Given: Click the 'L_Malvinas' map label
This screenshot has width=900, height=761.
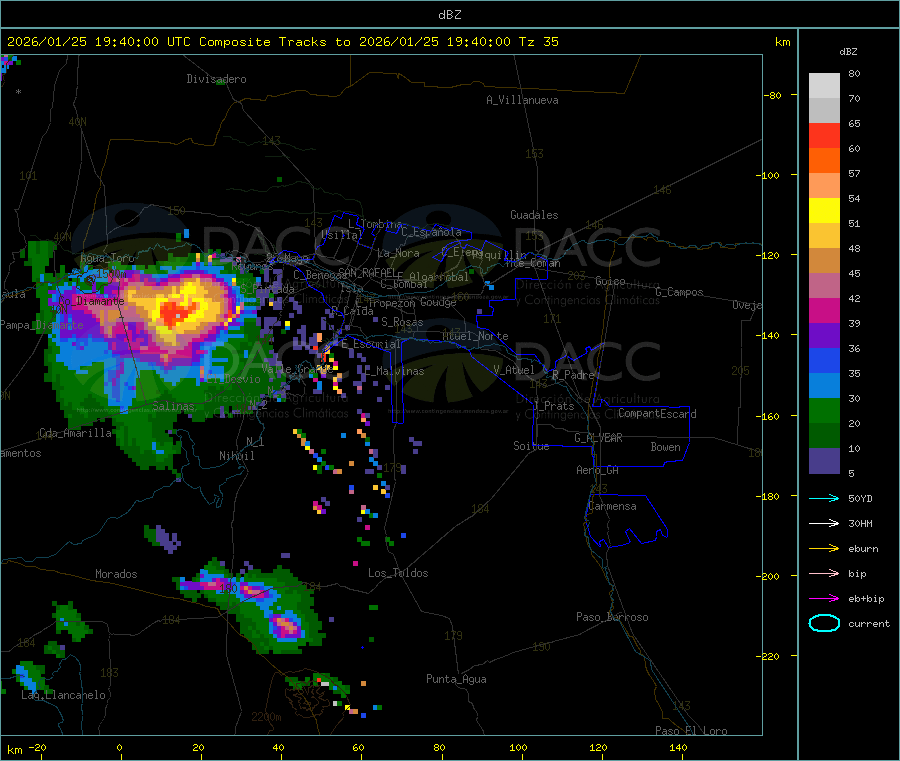Looking at the screenshot, I should pyautogui.click(x=394, y=371).
